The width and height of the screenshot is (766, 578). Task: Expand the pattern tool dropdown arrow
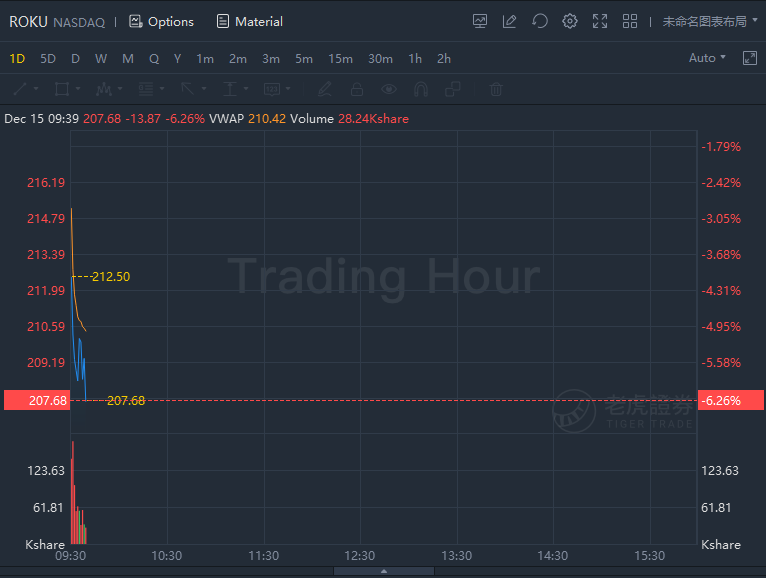coord(120,89)
